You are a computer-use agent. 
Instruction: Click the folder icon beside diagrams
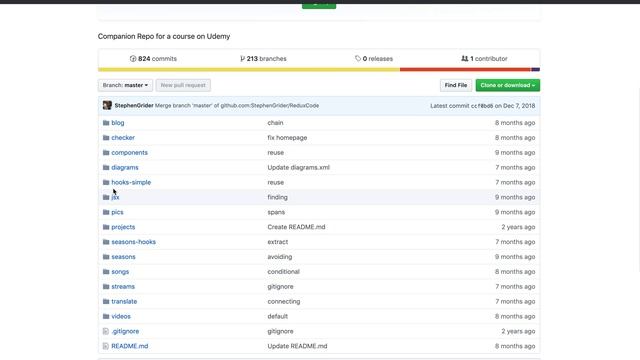[x=106, y=167]
